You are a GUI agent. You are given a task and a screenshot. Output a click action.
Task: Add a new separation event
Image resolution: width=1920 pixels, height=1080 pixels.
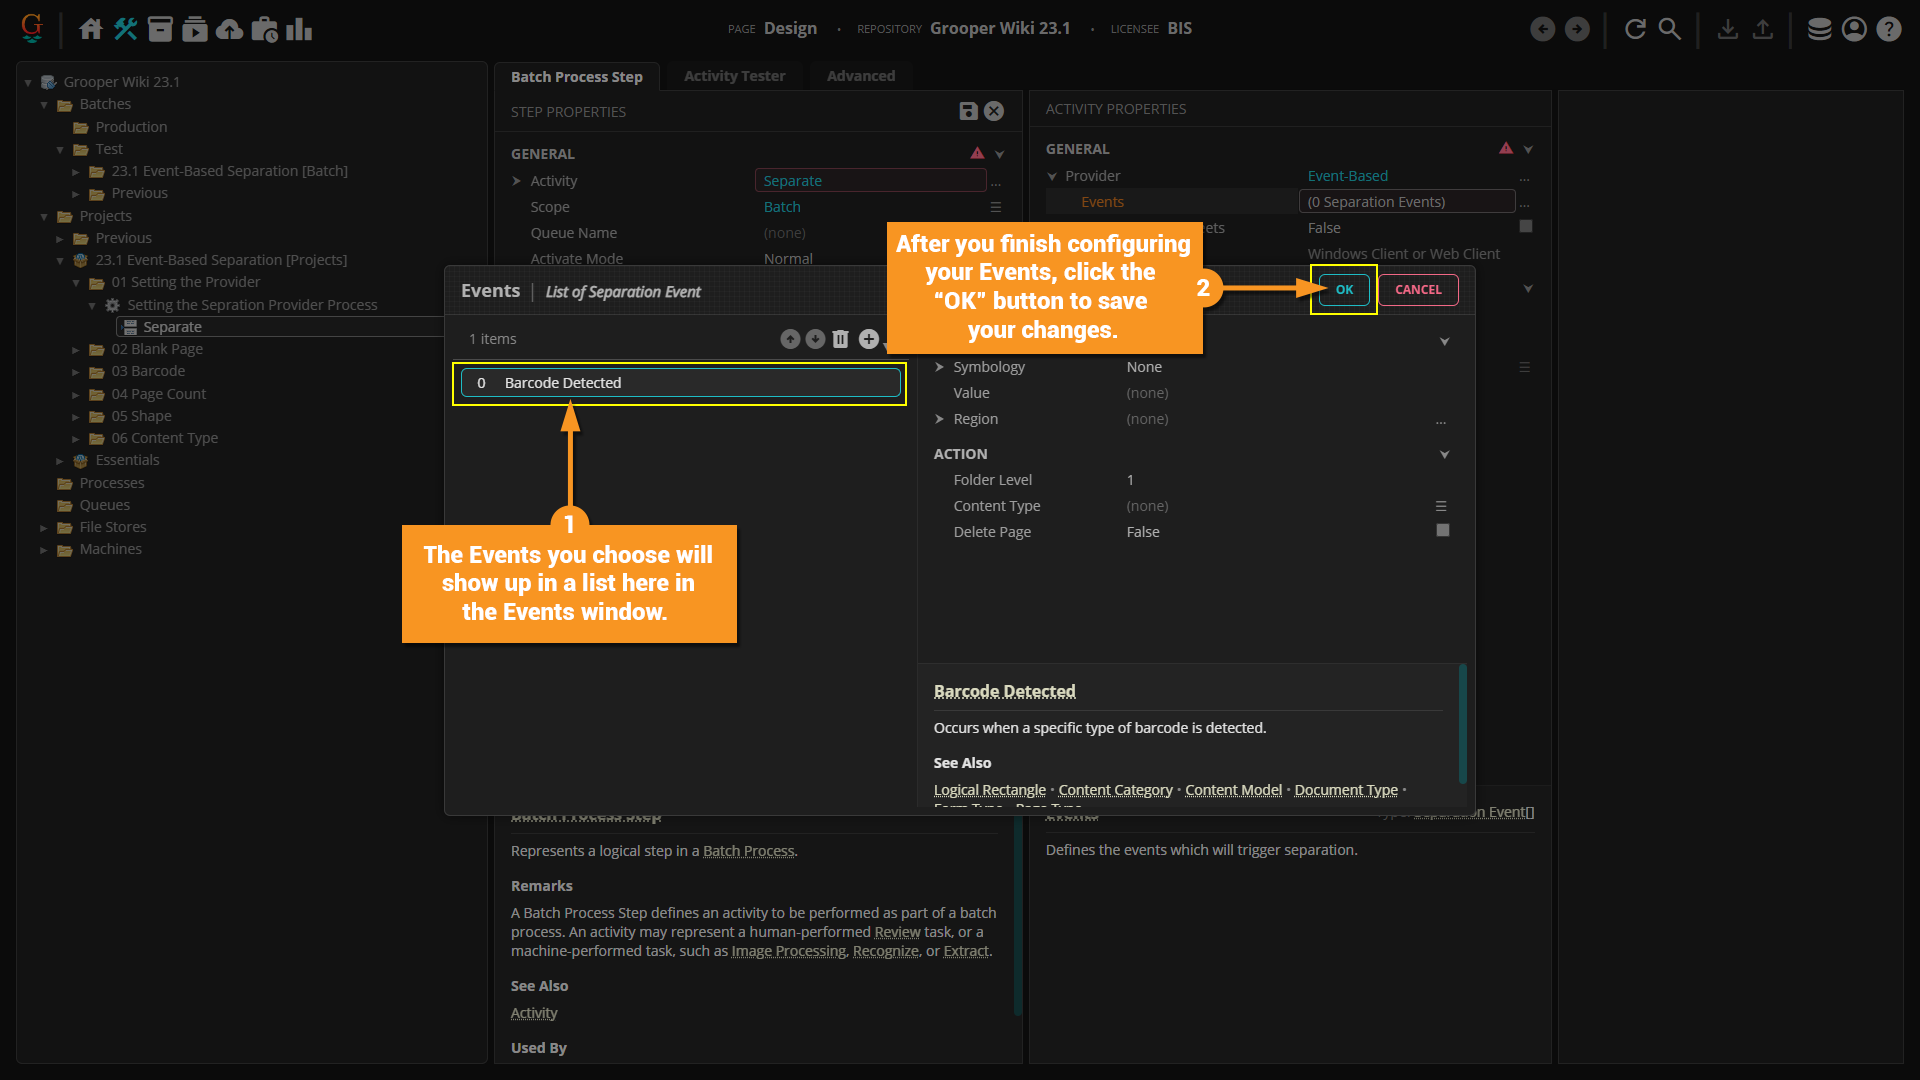868,340
